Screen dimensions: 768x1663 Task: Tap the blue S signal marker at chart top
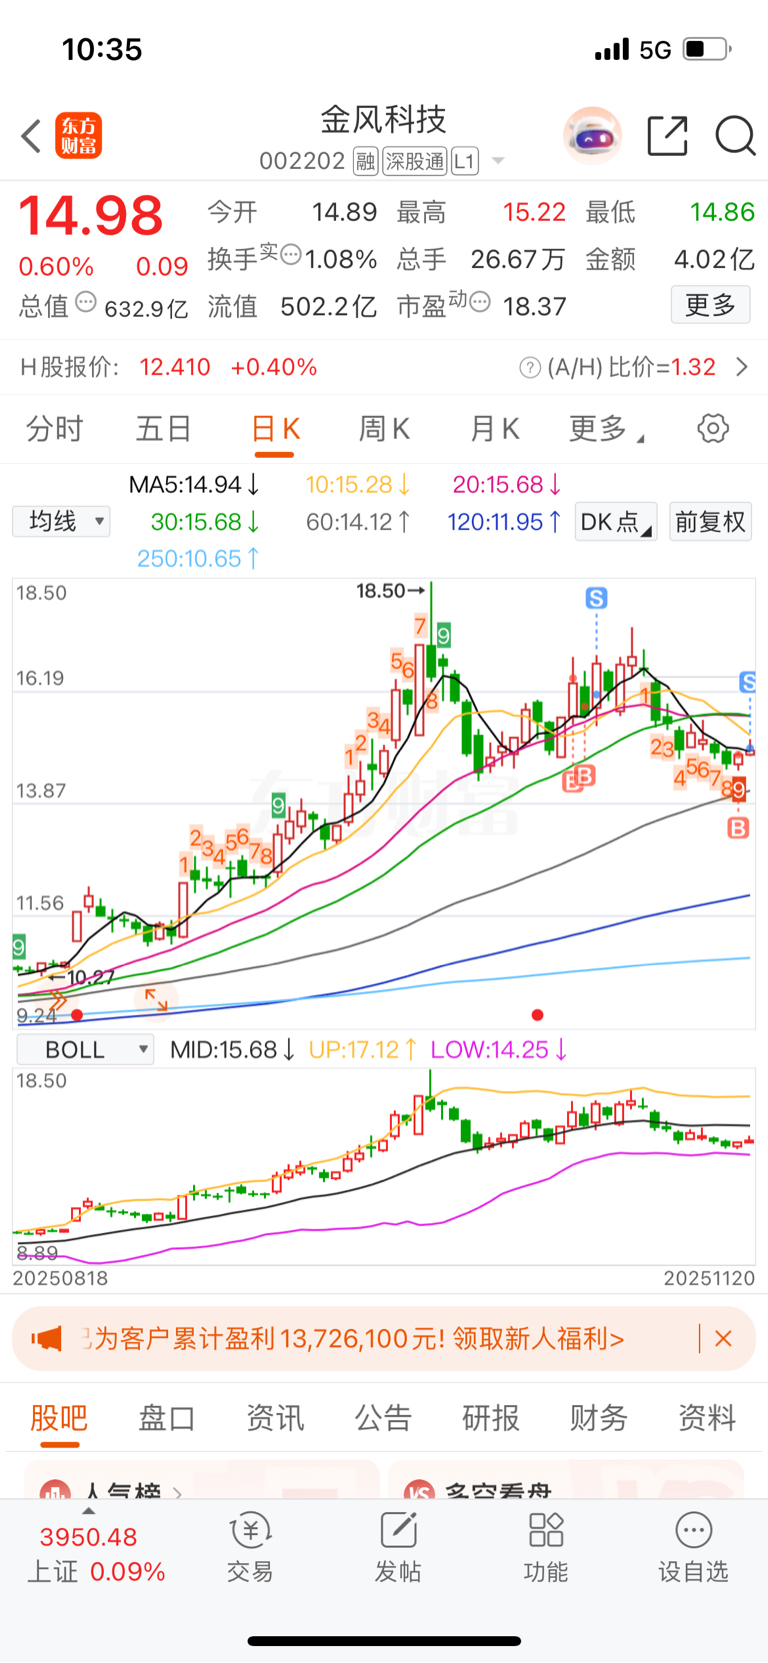click(596, 598)
